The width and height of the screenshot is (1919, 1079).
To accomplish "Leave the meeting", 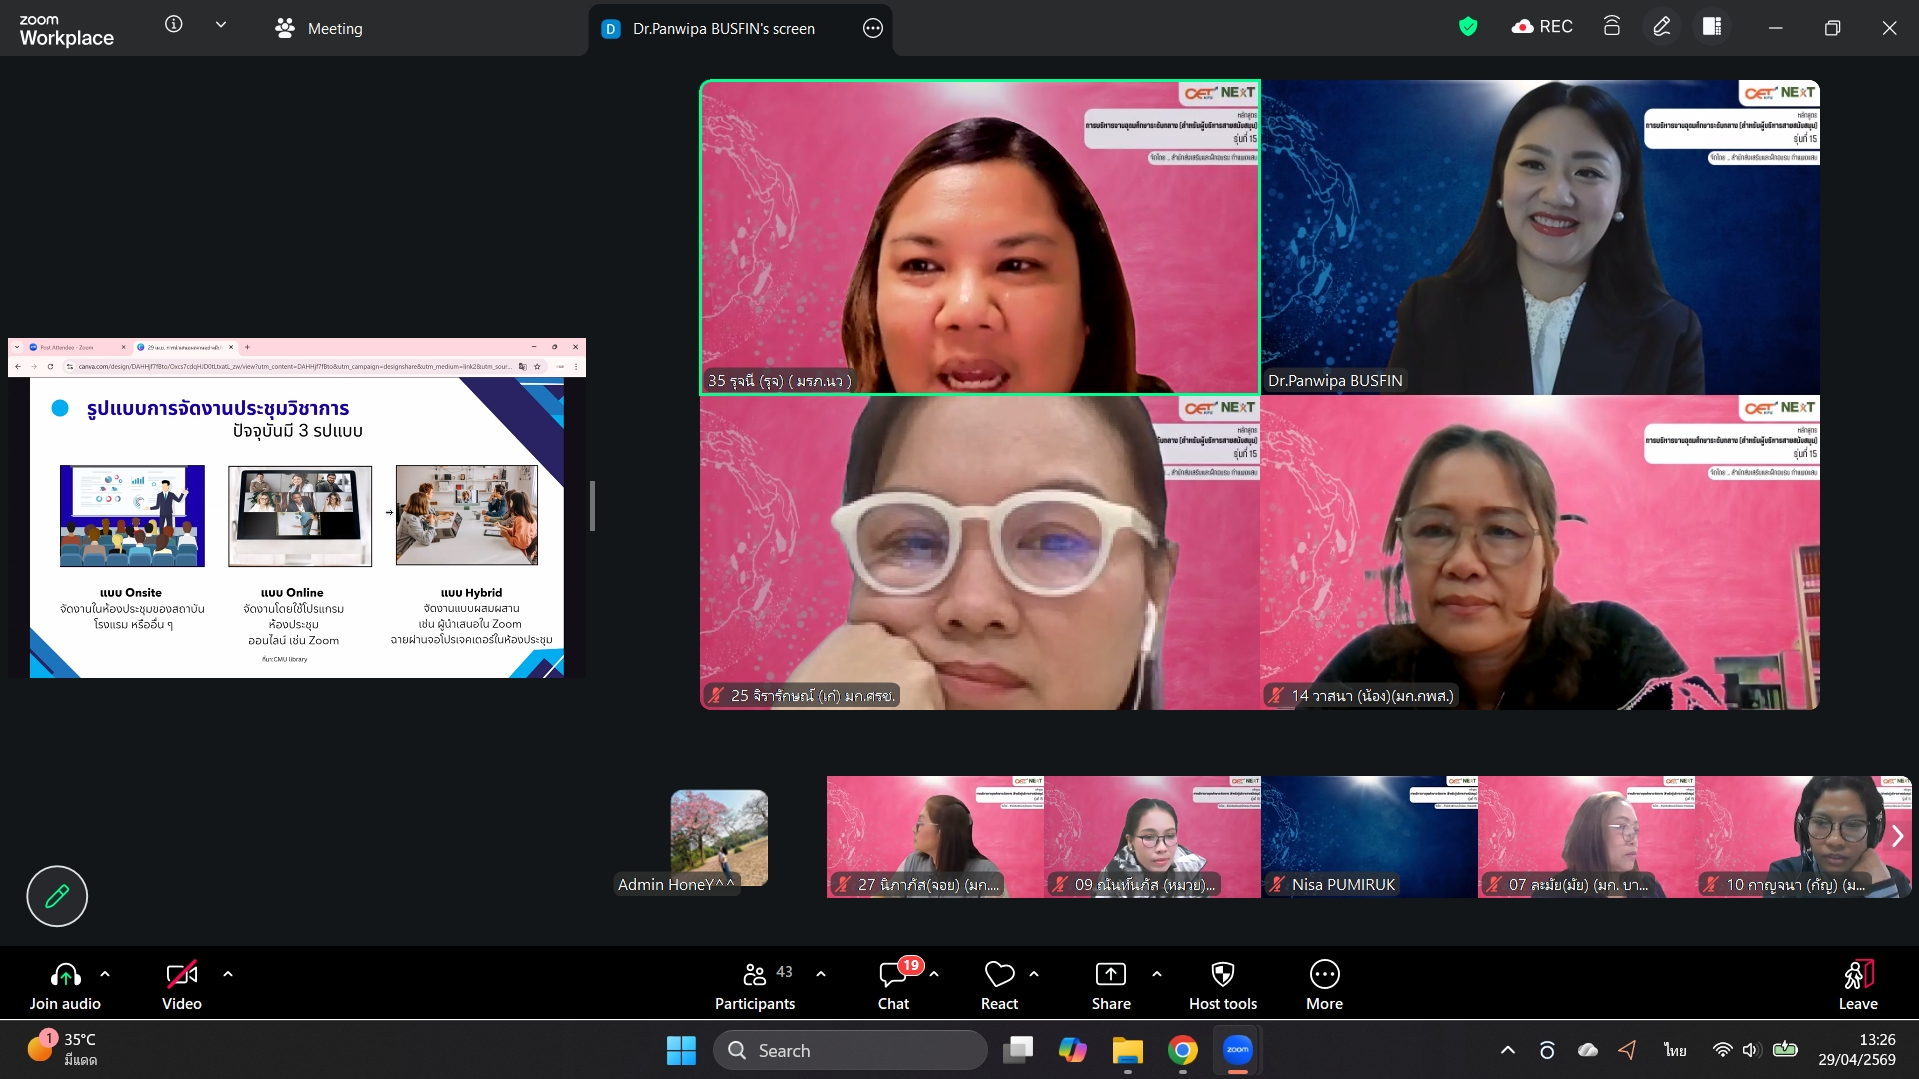I will [x=1858, y=985].
